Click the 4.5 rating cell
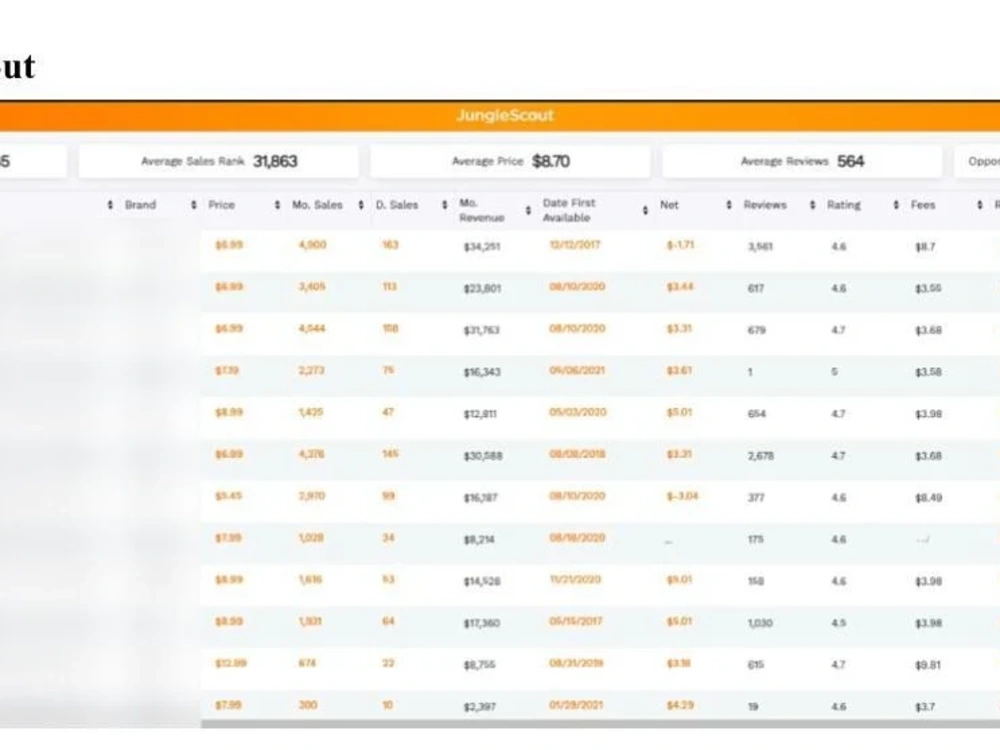This screenshot has width=1000, height=750. pyautogui.click(x=839, y=623)
